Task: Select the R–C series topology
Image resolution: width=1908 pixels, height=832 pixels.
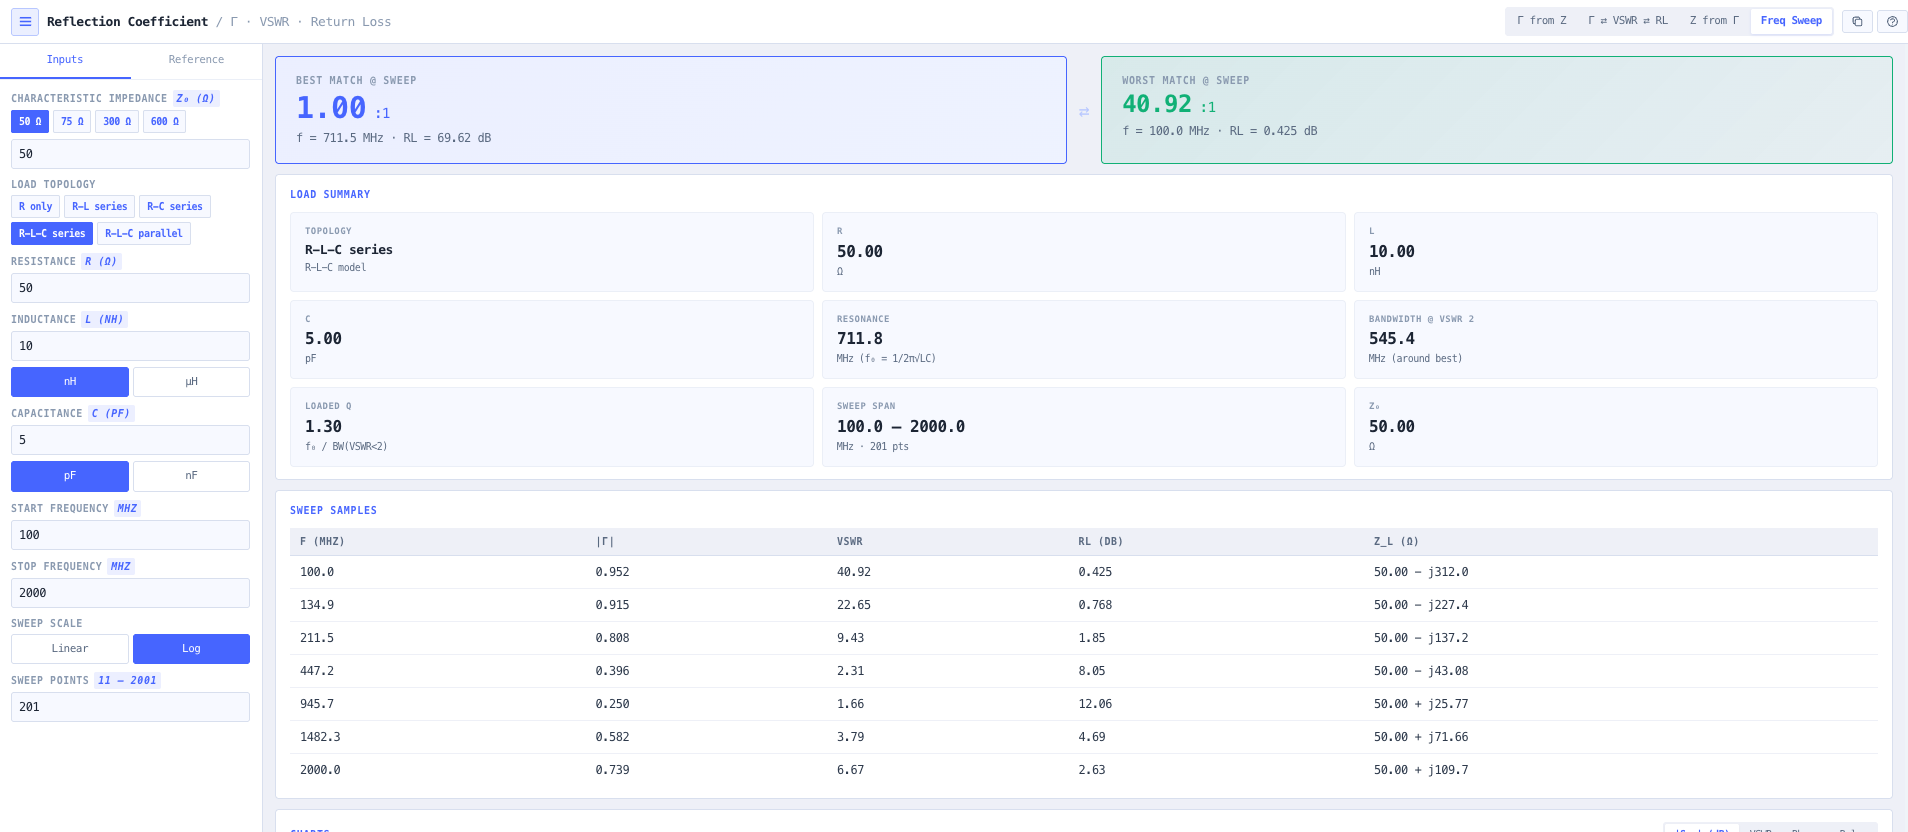Action: click(x=175, y=207)
